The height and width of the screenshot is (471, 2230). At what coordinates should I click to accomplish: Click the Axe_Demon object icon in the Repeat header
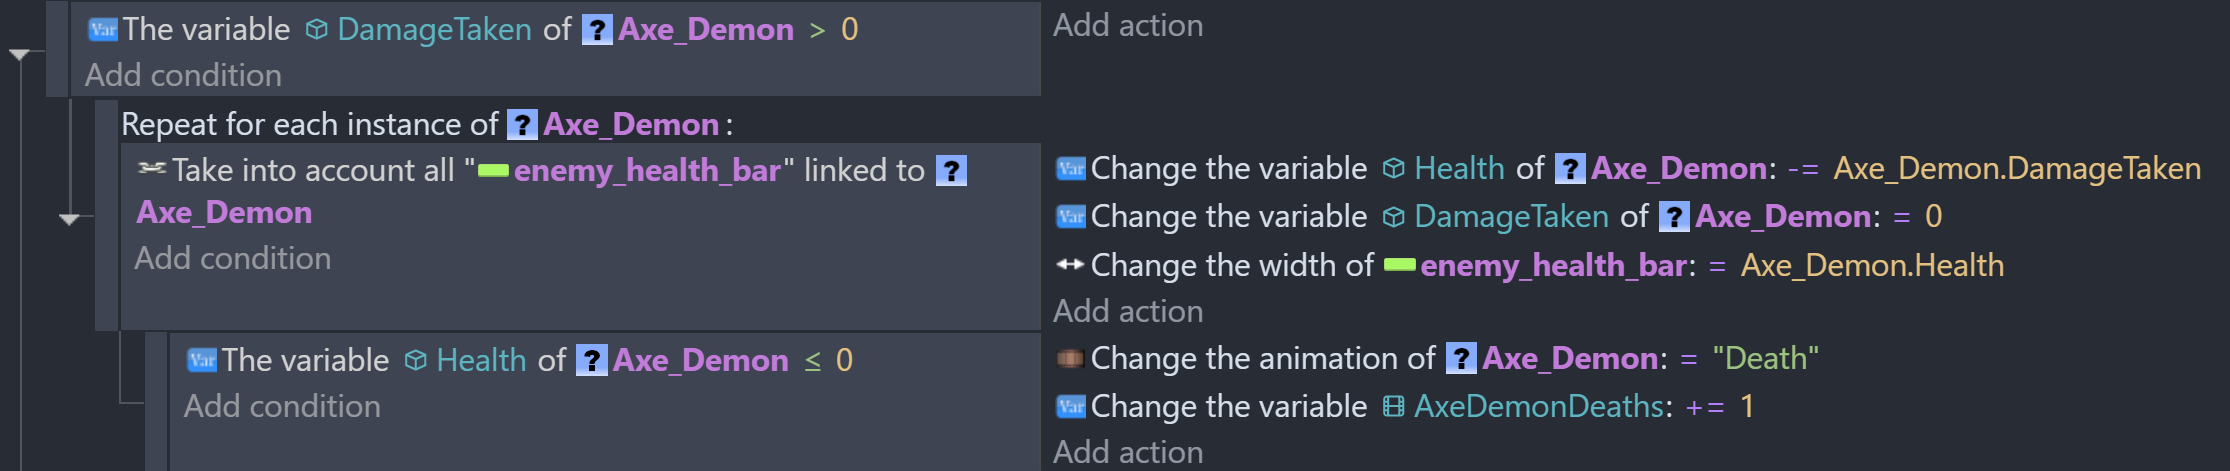521,125
